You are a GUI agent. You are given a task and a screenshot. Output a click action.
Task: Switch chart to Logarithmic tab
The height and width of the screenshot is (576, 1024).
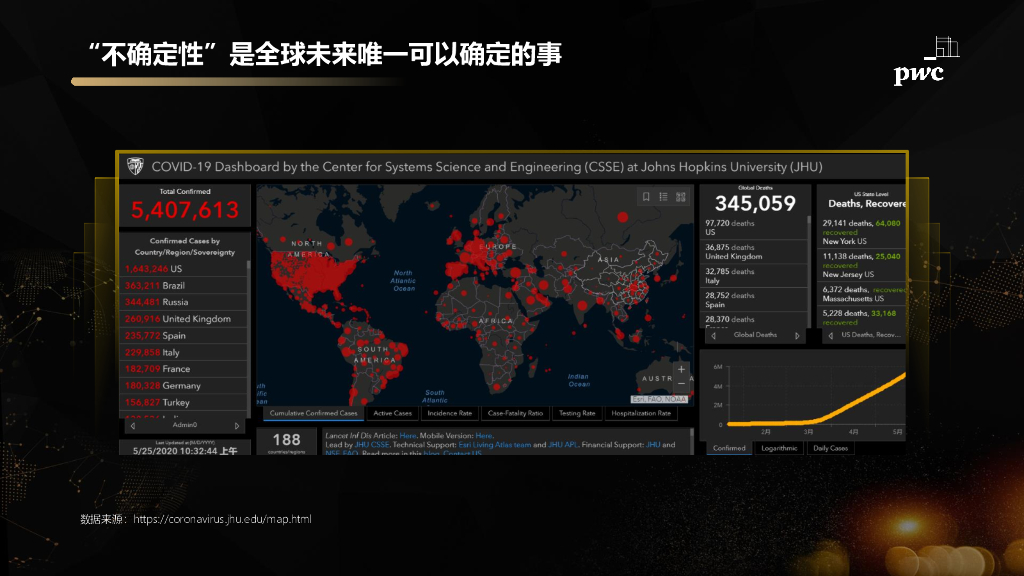[779, 448]
